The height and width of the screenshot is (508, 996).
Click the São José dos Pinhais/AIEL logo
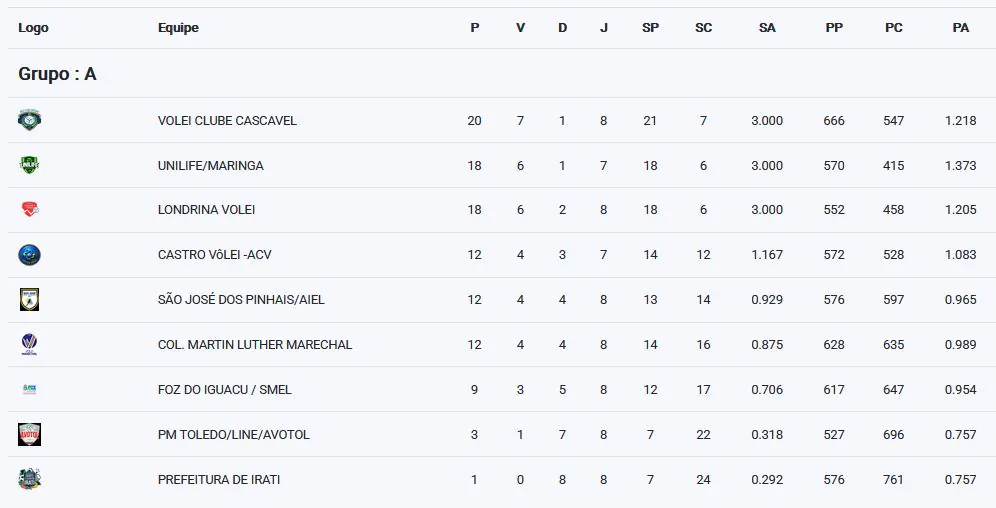click(29, 299)
